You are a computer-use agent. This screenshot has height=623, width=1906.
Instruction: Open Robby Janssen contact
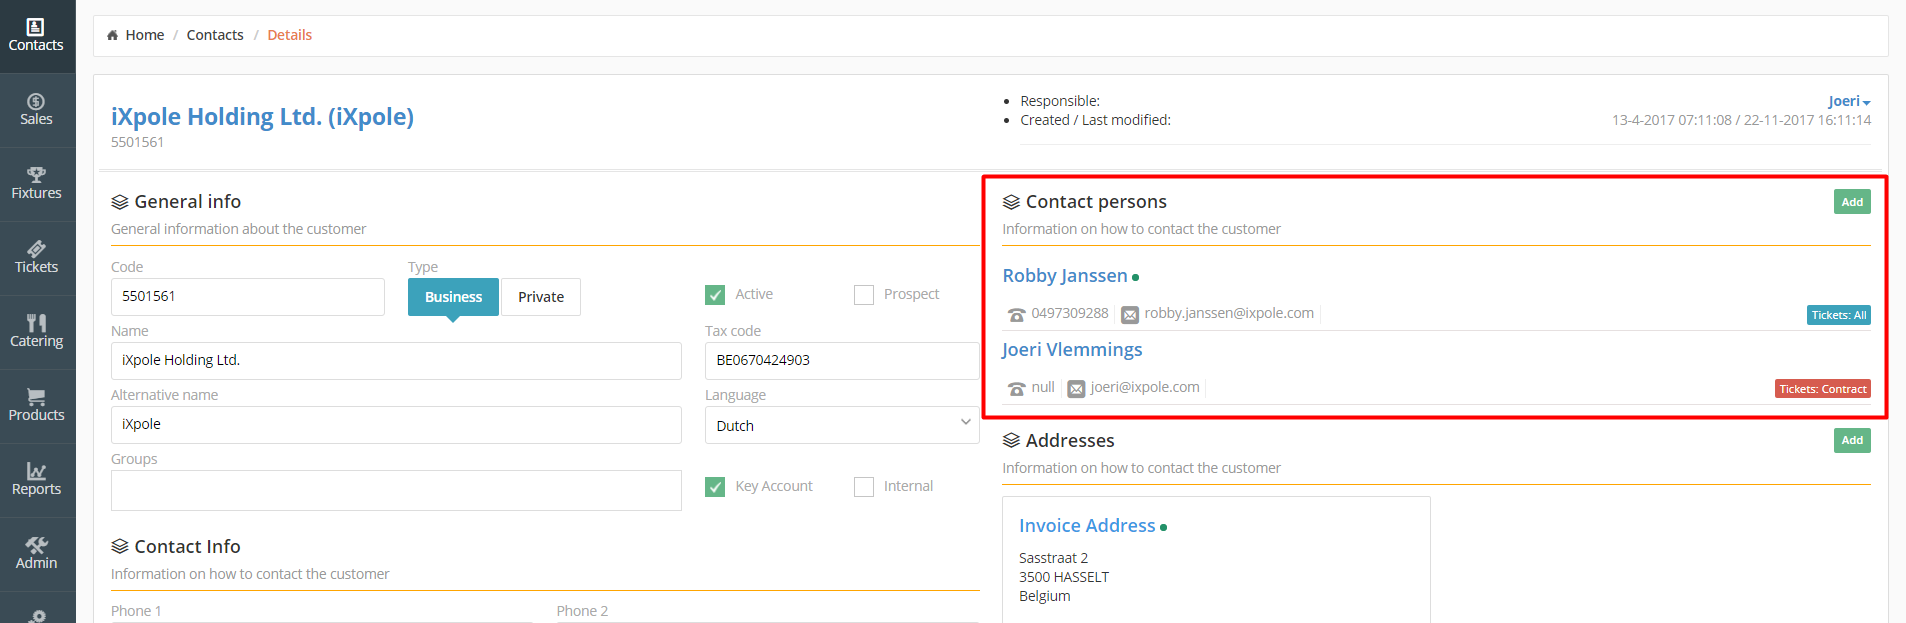pos(1065,276)
